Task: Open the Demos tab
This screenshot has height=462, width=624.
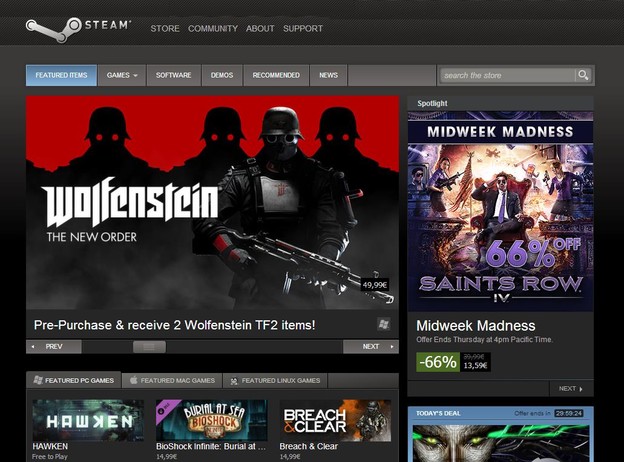Action: 222,75
